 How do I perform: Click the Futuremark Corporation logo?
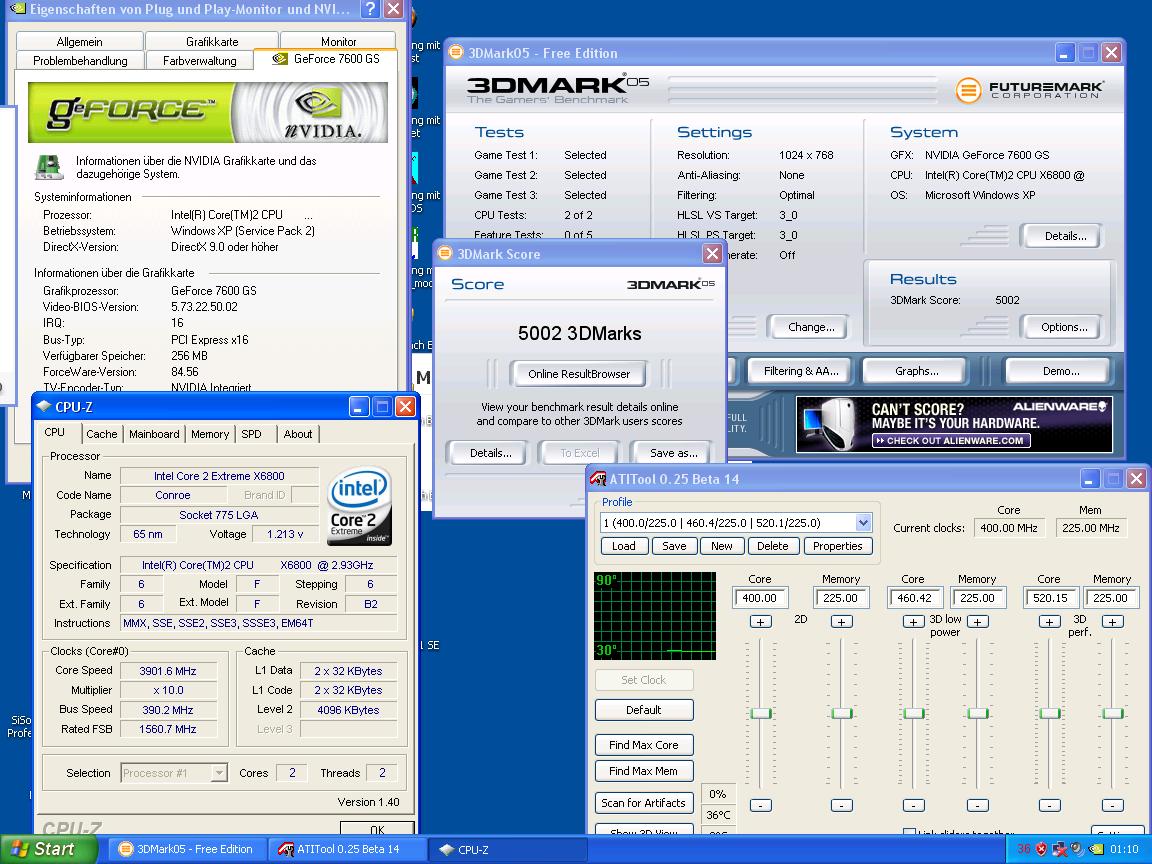click(x=1029, y=90)
